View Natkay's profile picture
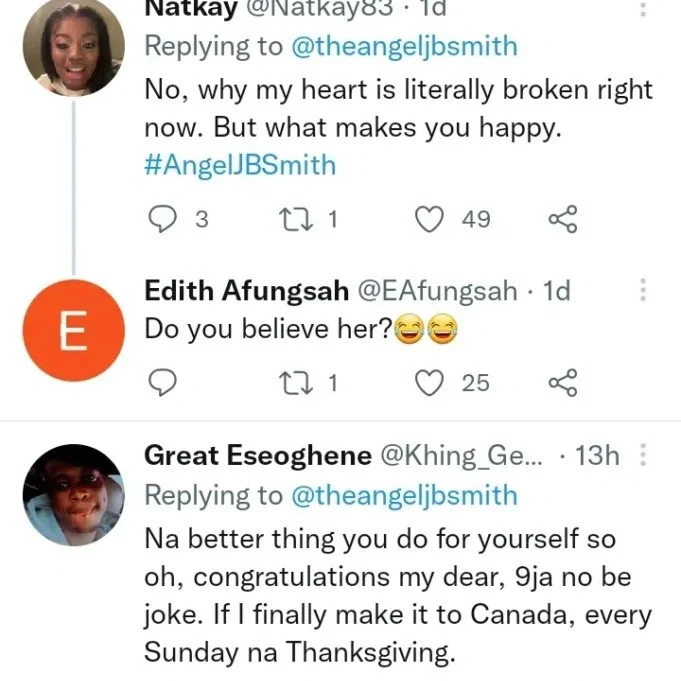 click(x=73, y=48)
